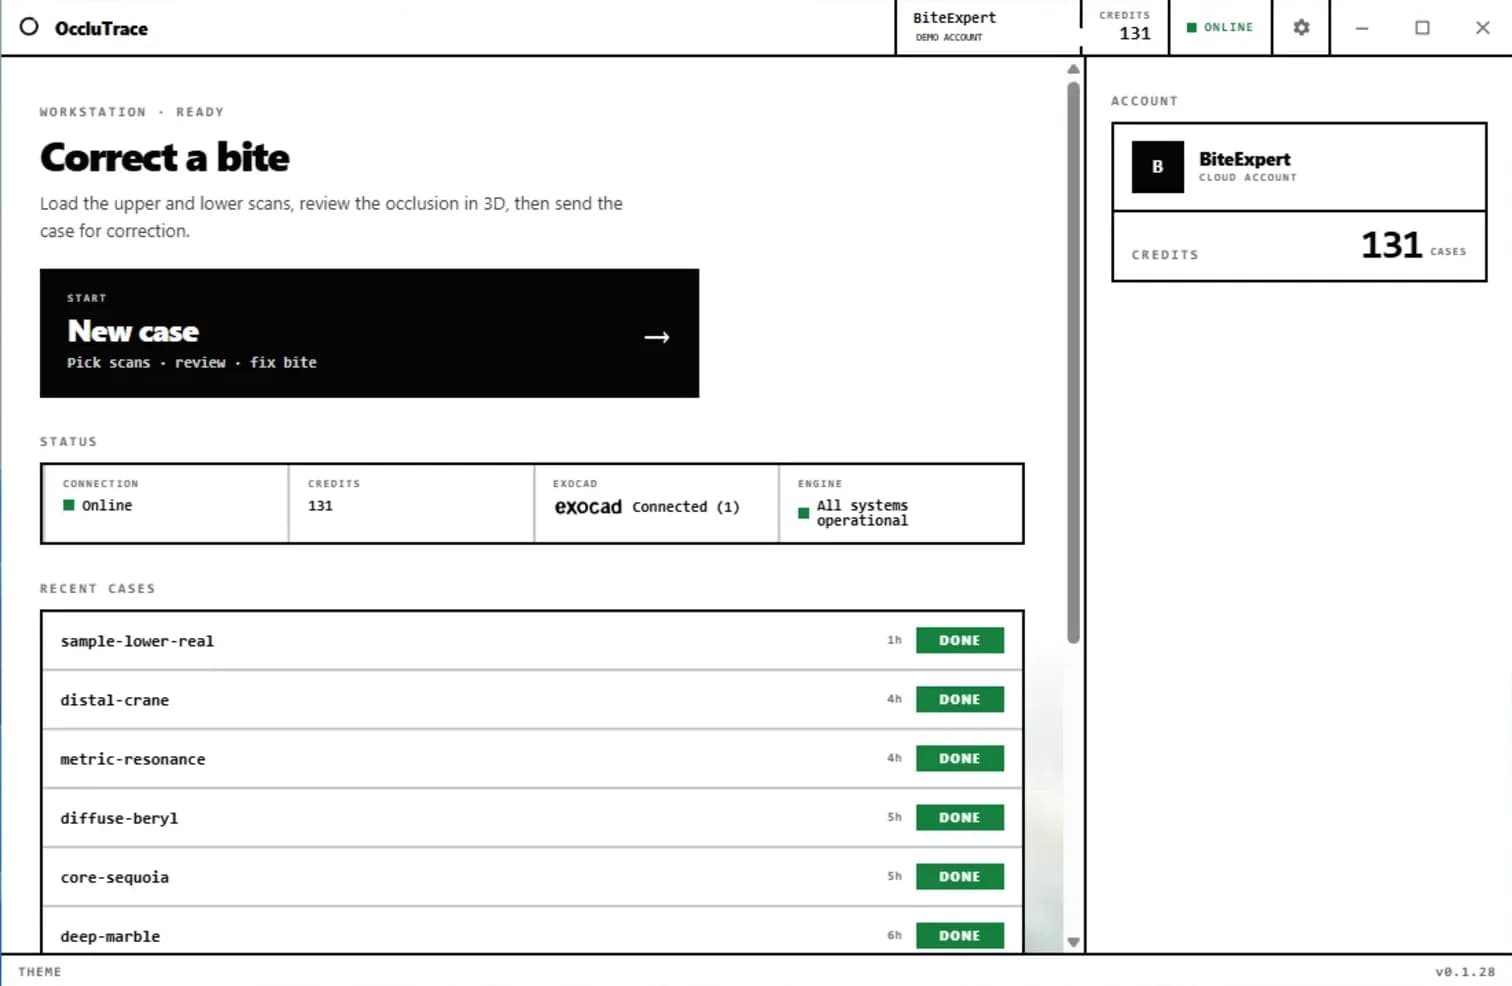This screenshot has width=1512, height=986.
Task: Click DONE badge for distal-crane
Action: click(x=959, y=699)
